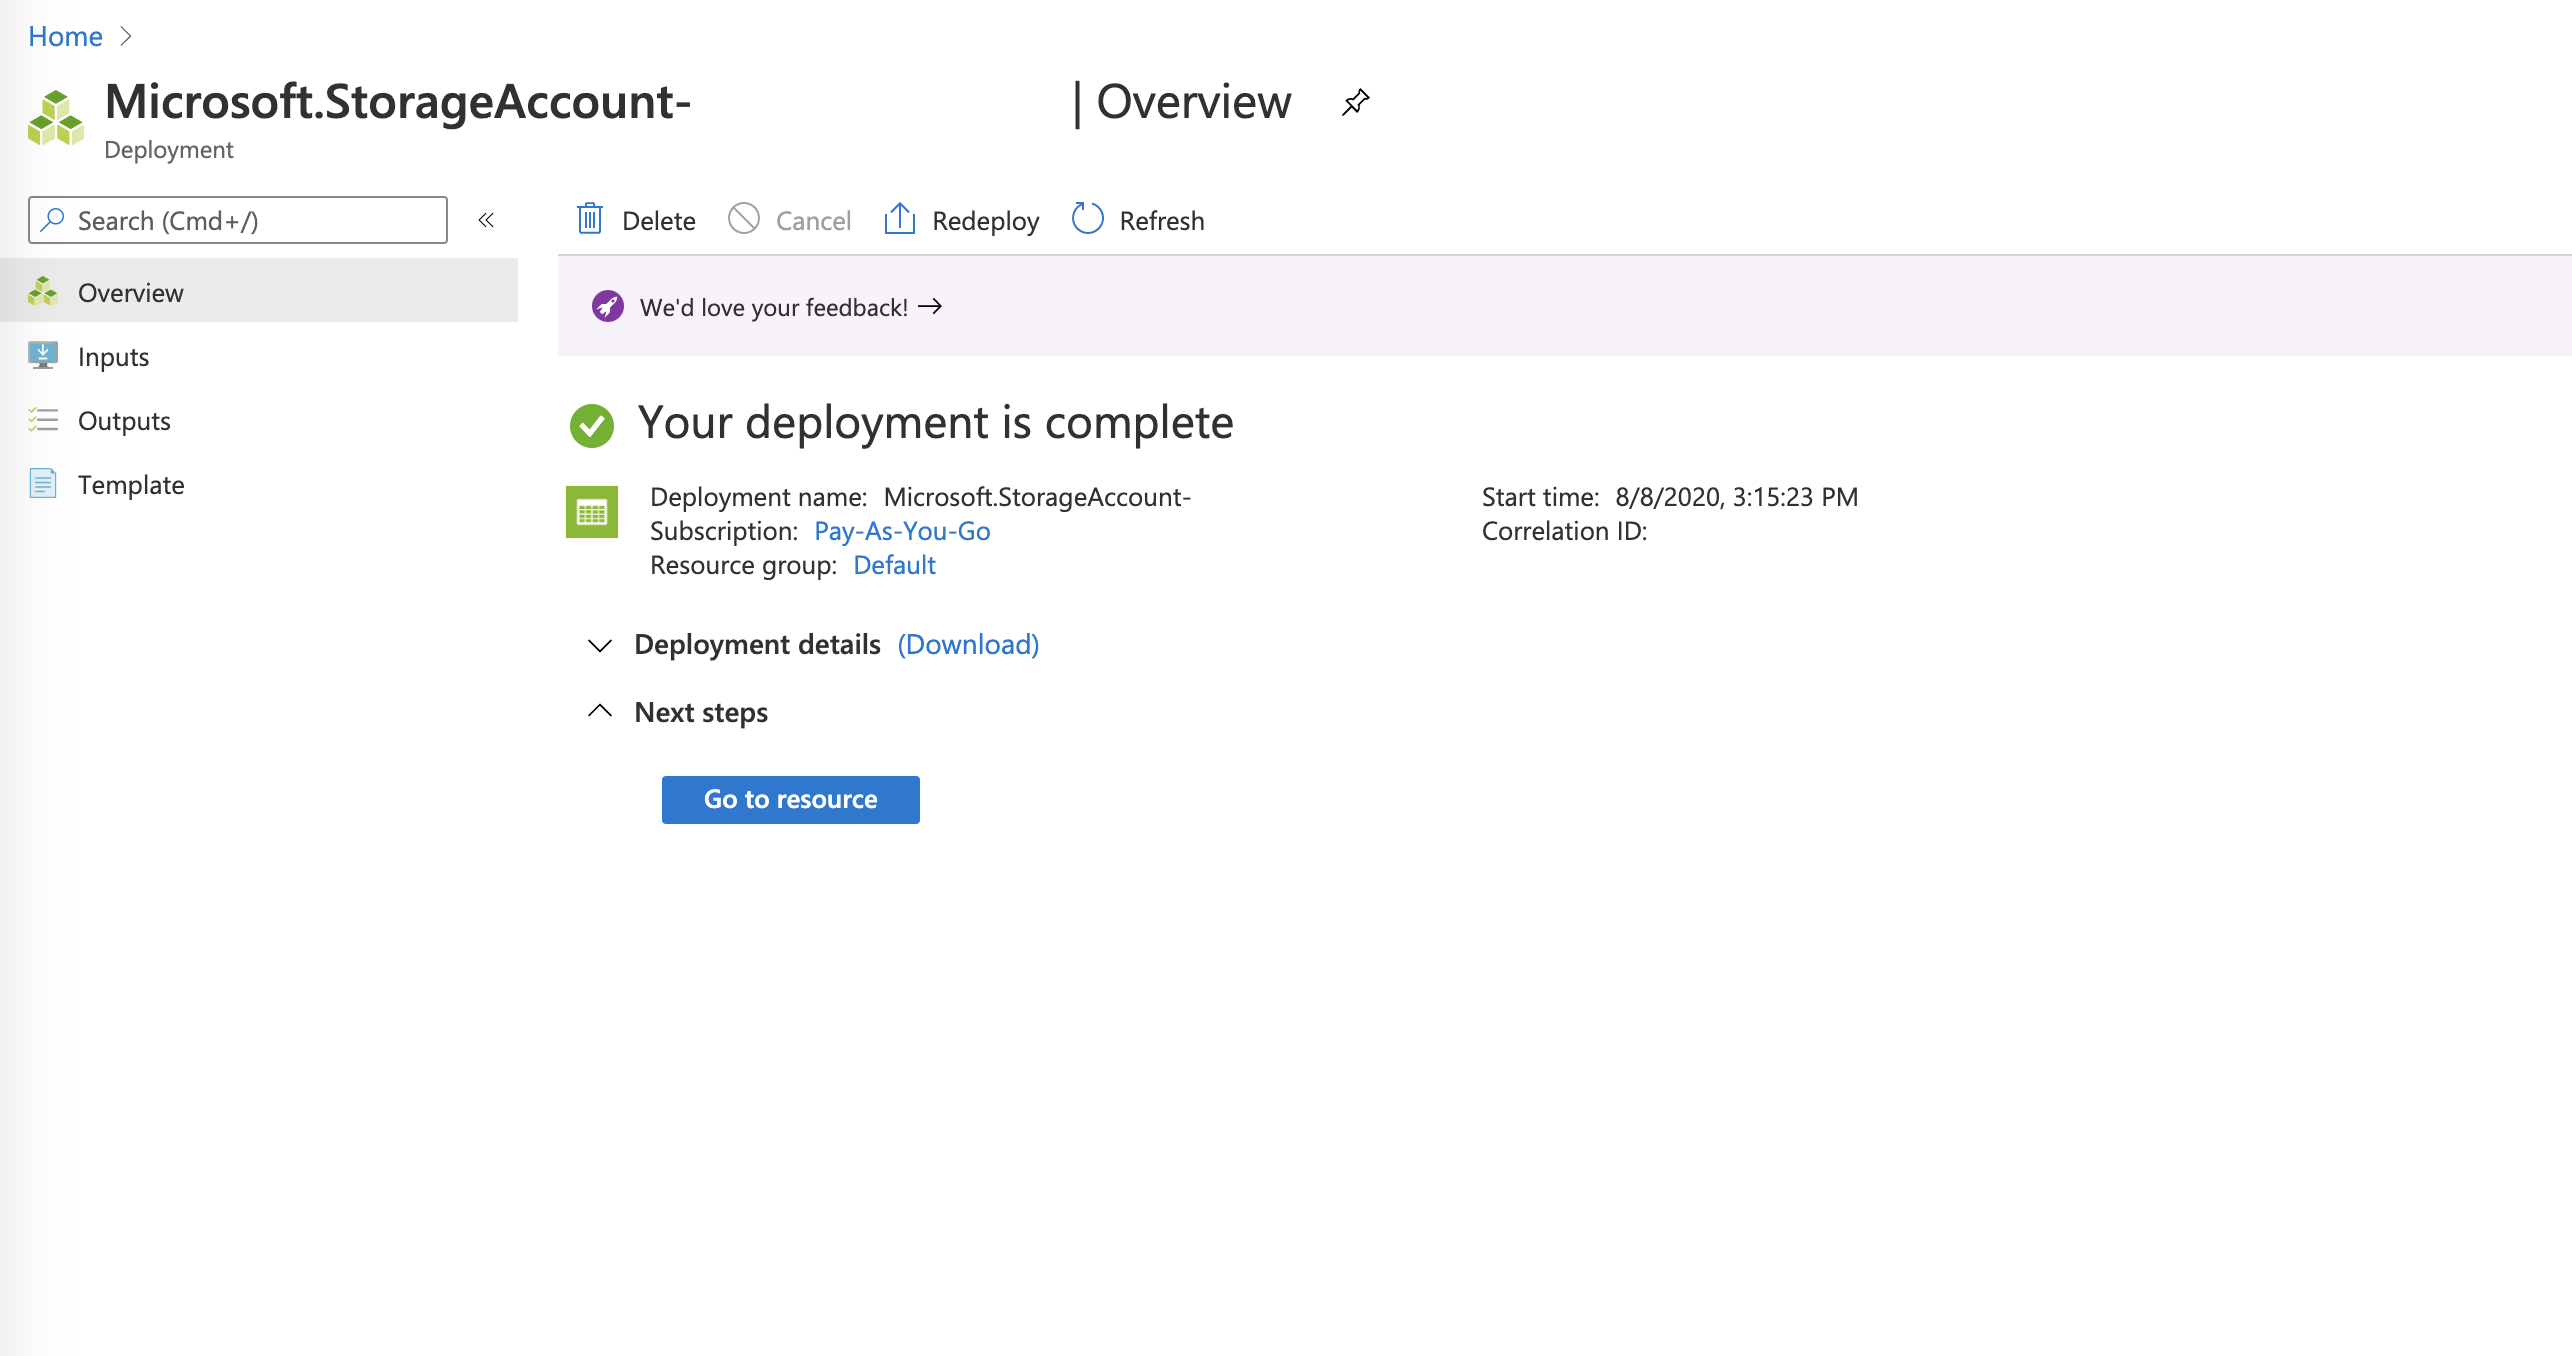
Task: Click the Refresh circular arrow icon
Action: [x=1087, y=219]
